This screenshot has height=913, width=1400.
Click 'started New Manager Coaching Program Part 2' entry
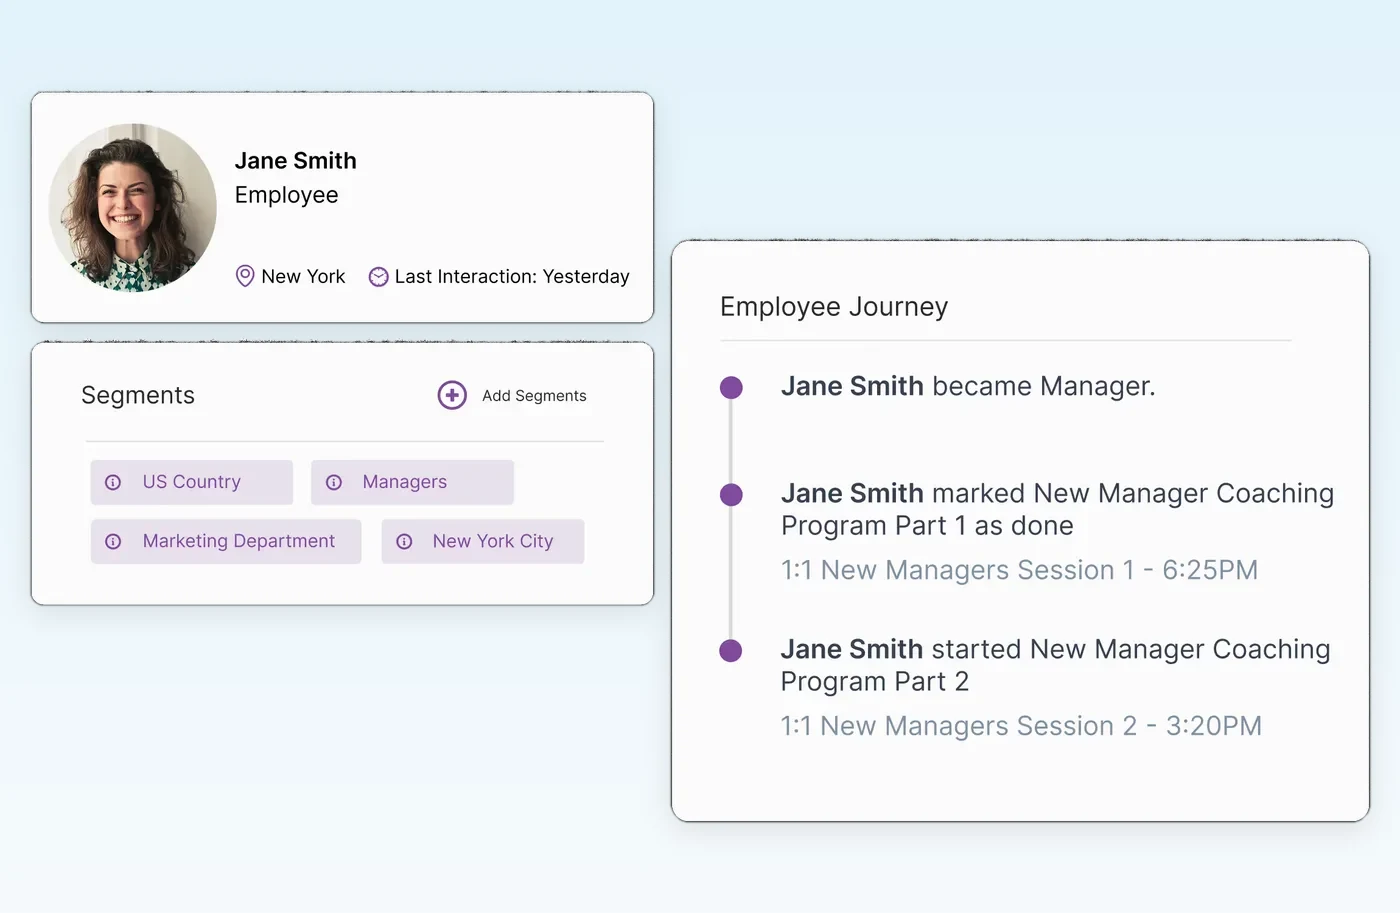1055,665
